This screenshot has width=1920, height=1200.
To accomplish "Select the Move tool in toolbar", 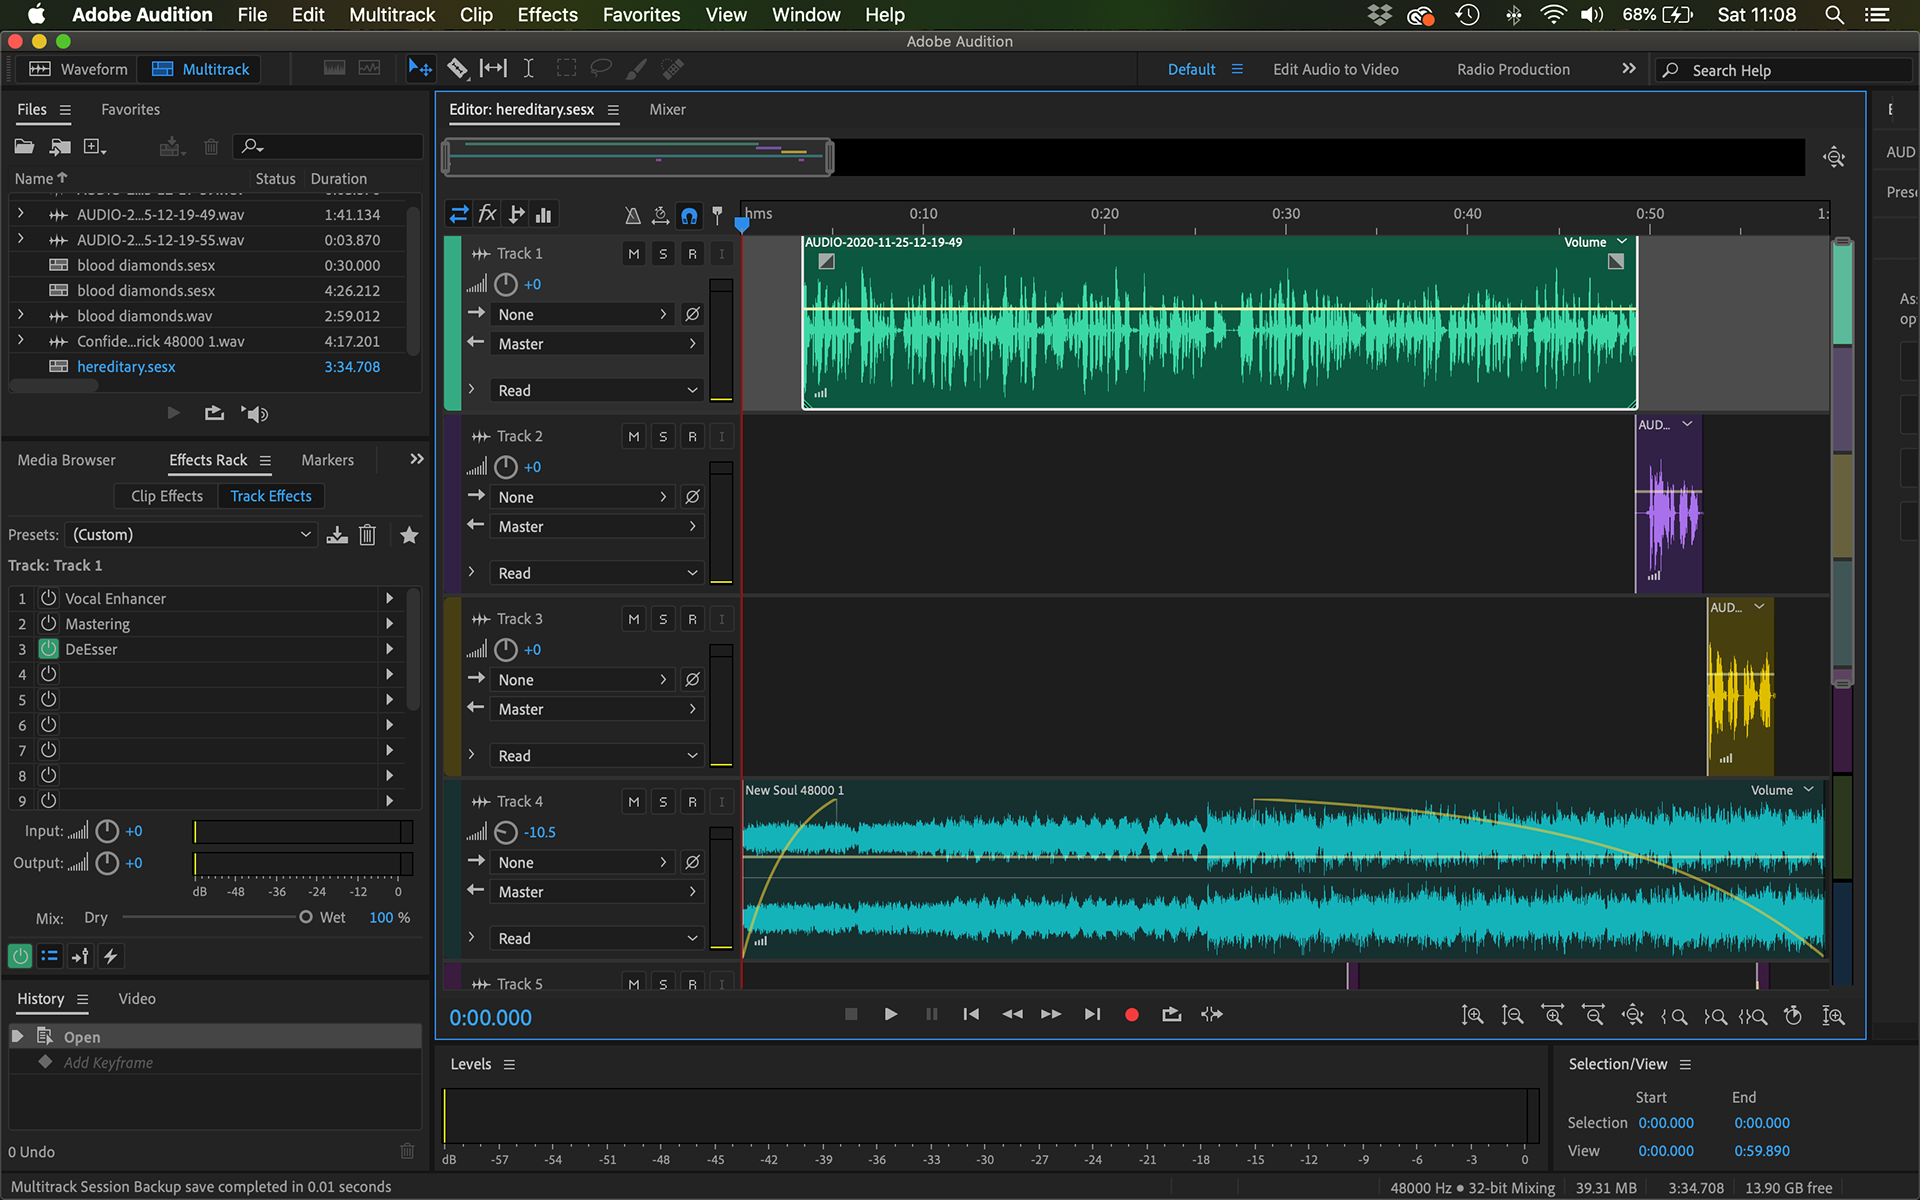I will 420,69.
